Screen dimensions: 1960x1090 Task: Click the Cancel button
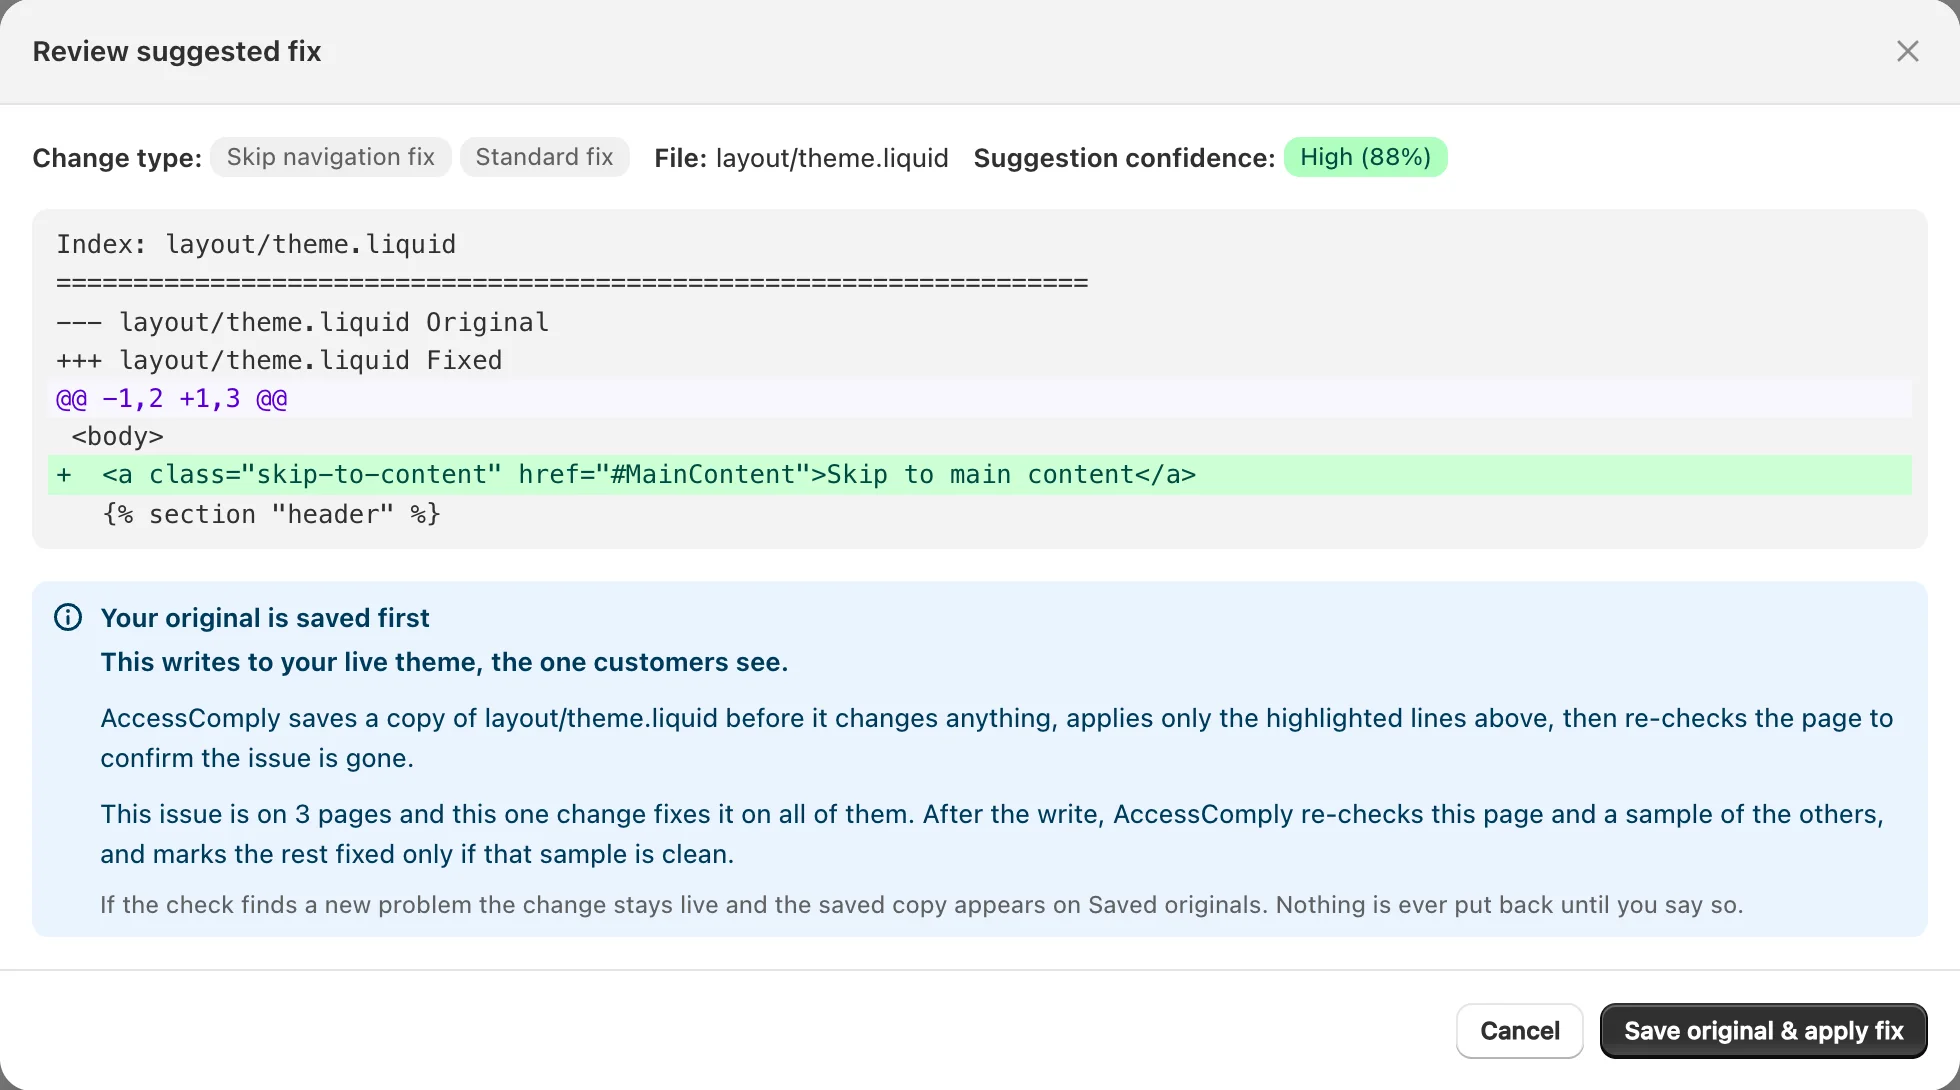(x=1519, y=1030)
